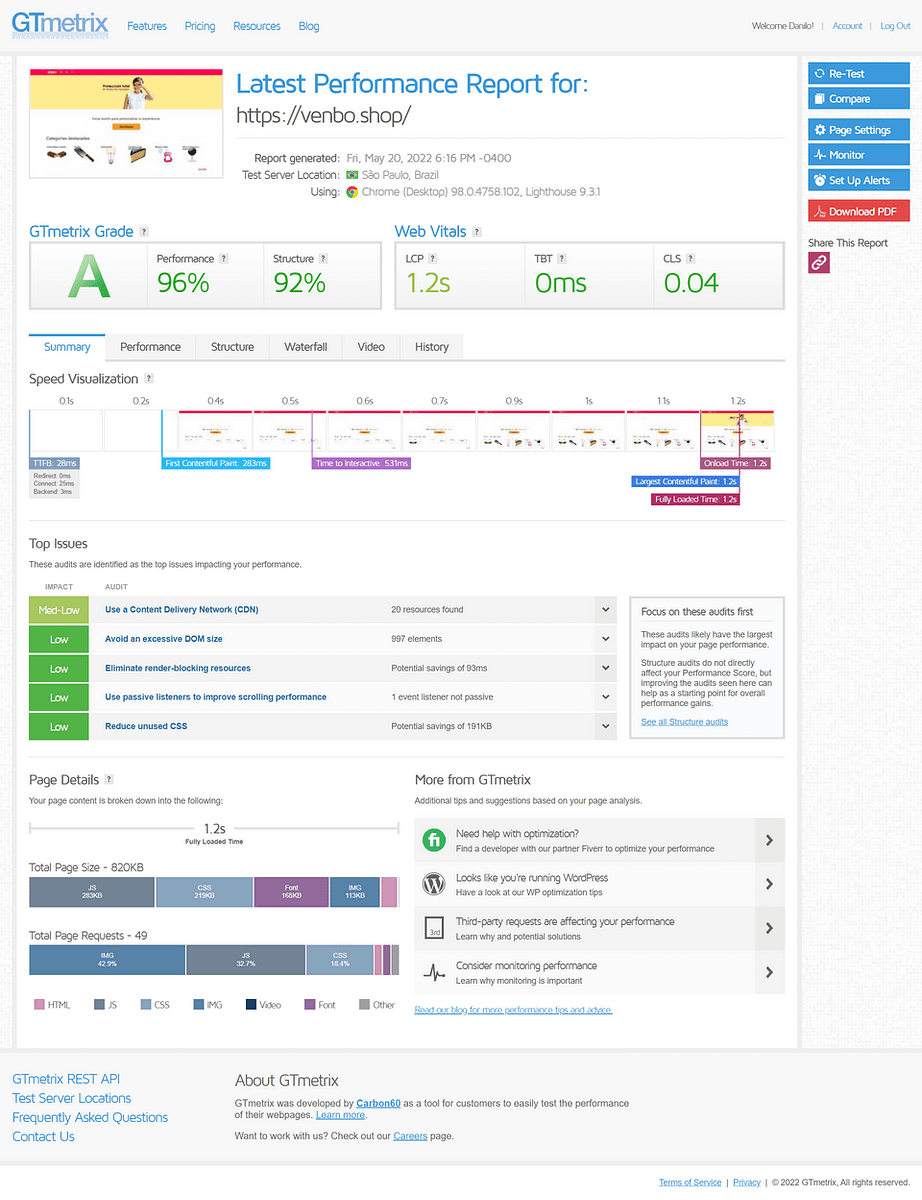Screen dimensions: 922x1200
Task: Click Eliminate render-blocking resources link
Action: tap(178, 668)
